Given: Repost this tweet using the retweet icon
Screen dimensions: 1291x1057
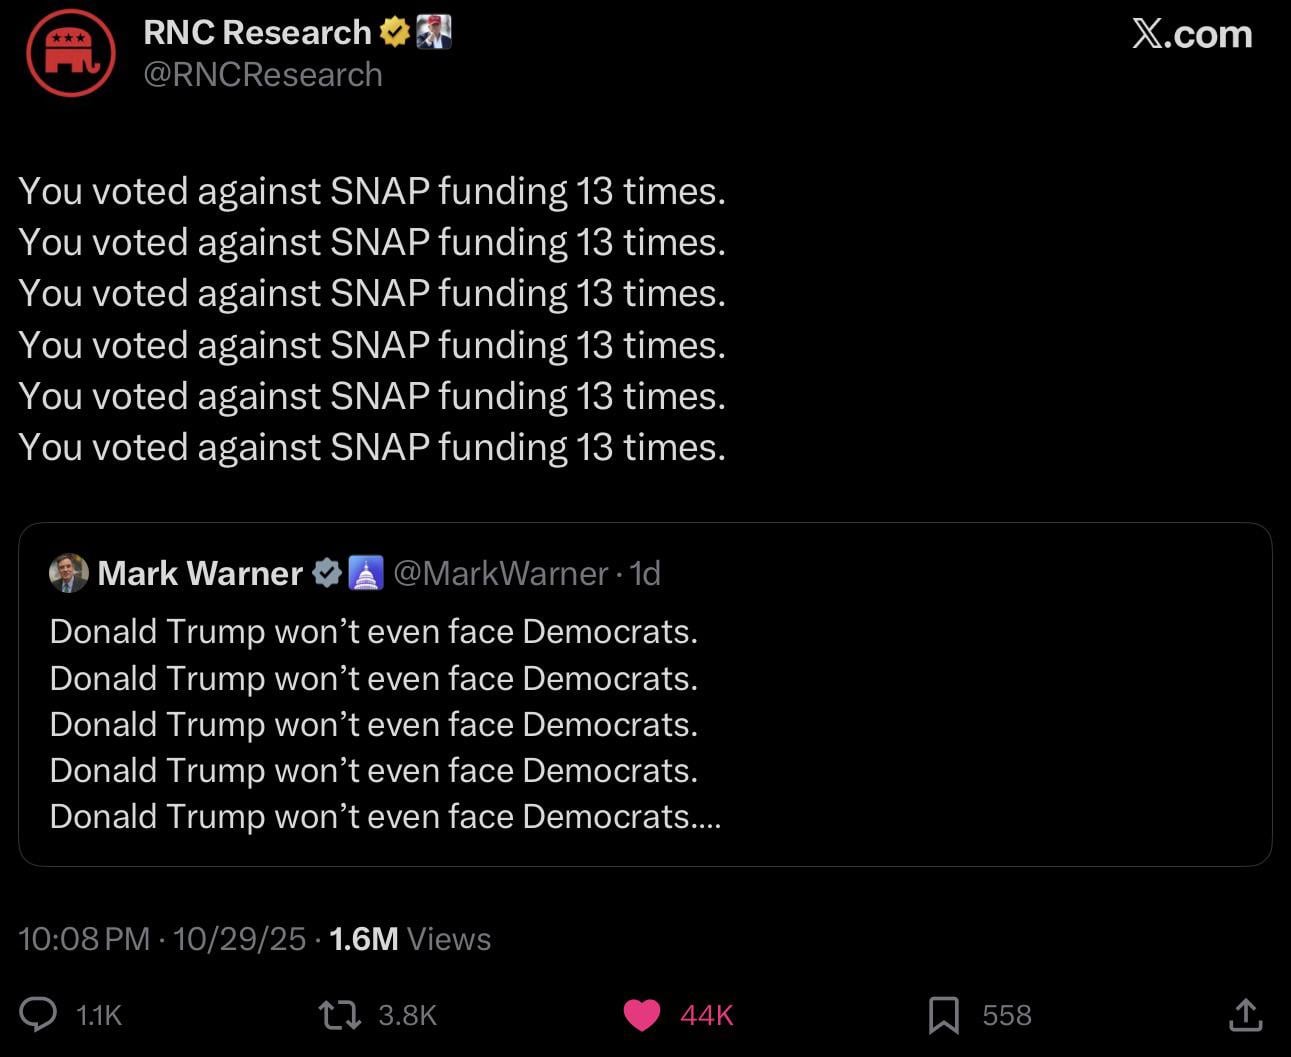Looking at the screenshot, I should 339,1015.
